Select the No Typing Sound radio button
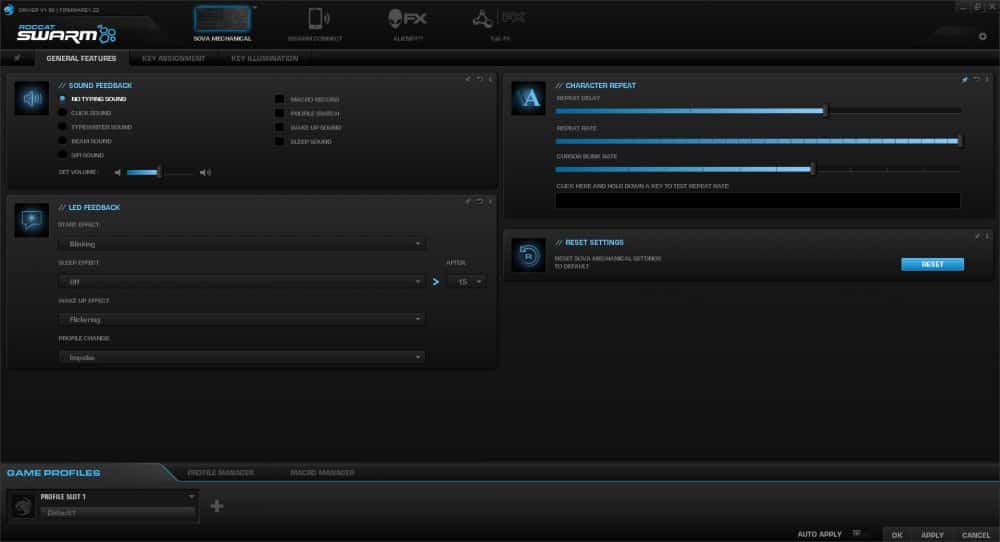Screen dimensions: 1000x542 pyautogui.click(x=62, y=99)
